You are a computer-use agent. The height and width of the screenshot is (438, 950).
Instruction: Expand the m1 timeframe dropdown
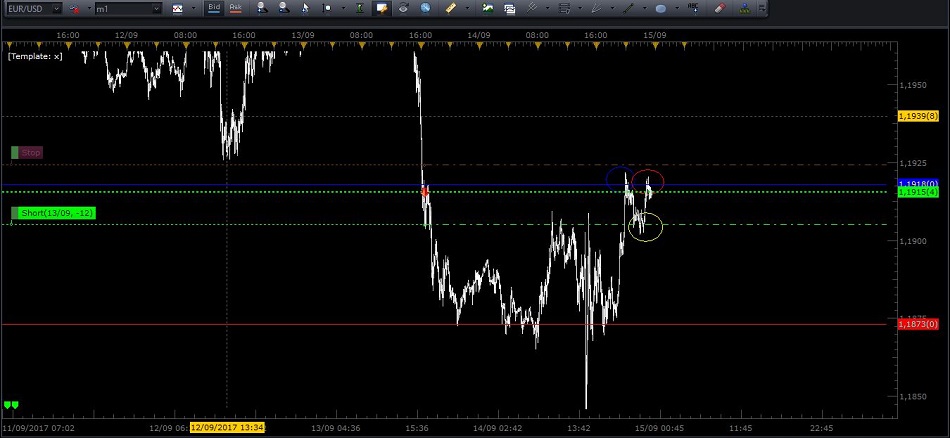coord(156,8)
